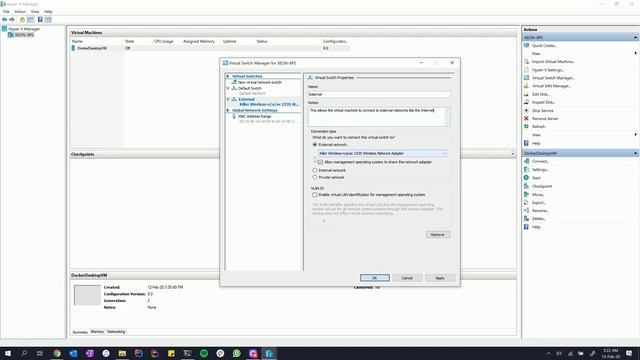Click Cancel in Virtual Switch Manager
The width and height of the screenshot is (640, 360).
[x=407, y=278]
